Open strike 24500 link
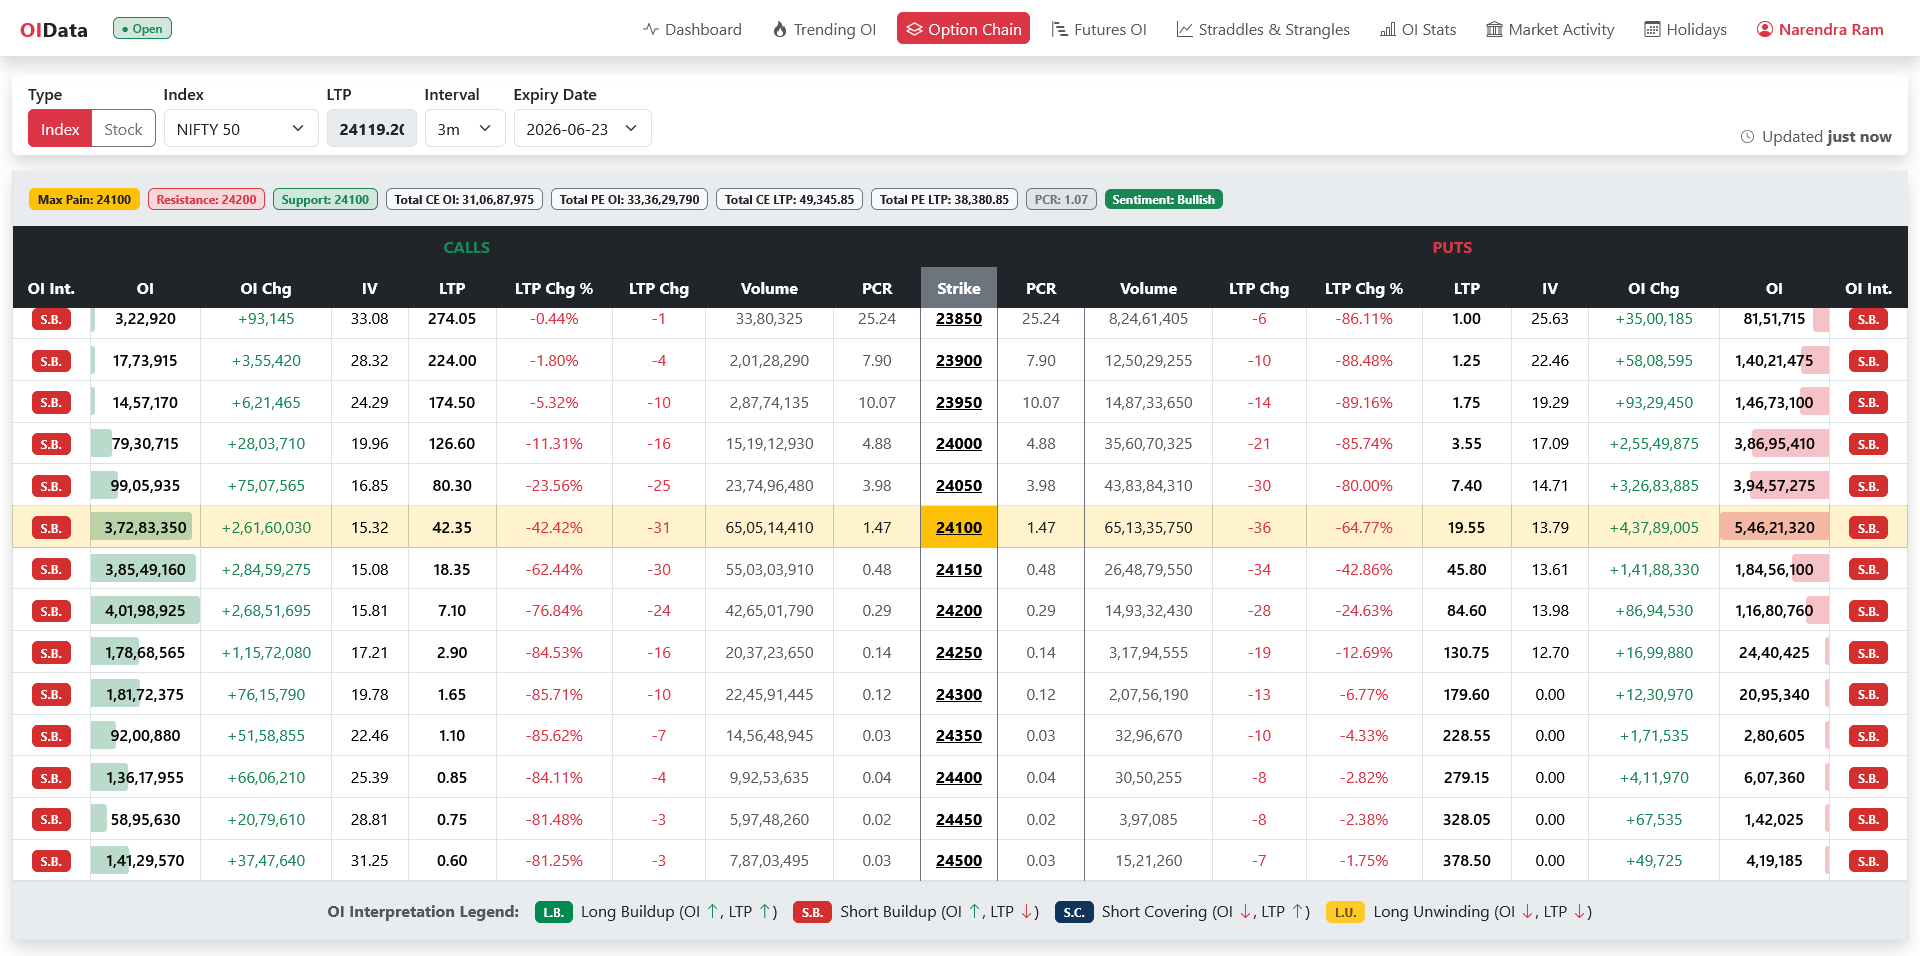 point(959,861)
